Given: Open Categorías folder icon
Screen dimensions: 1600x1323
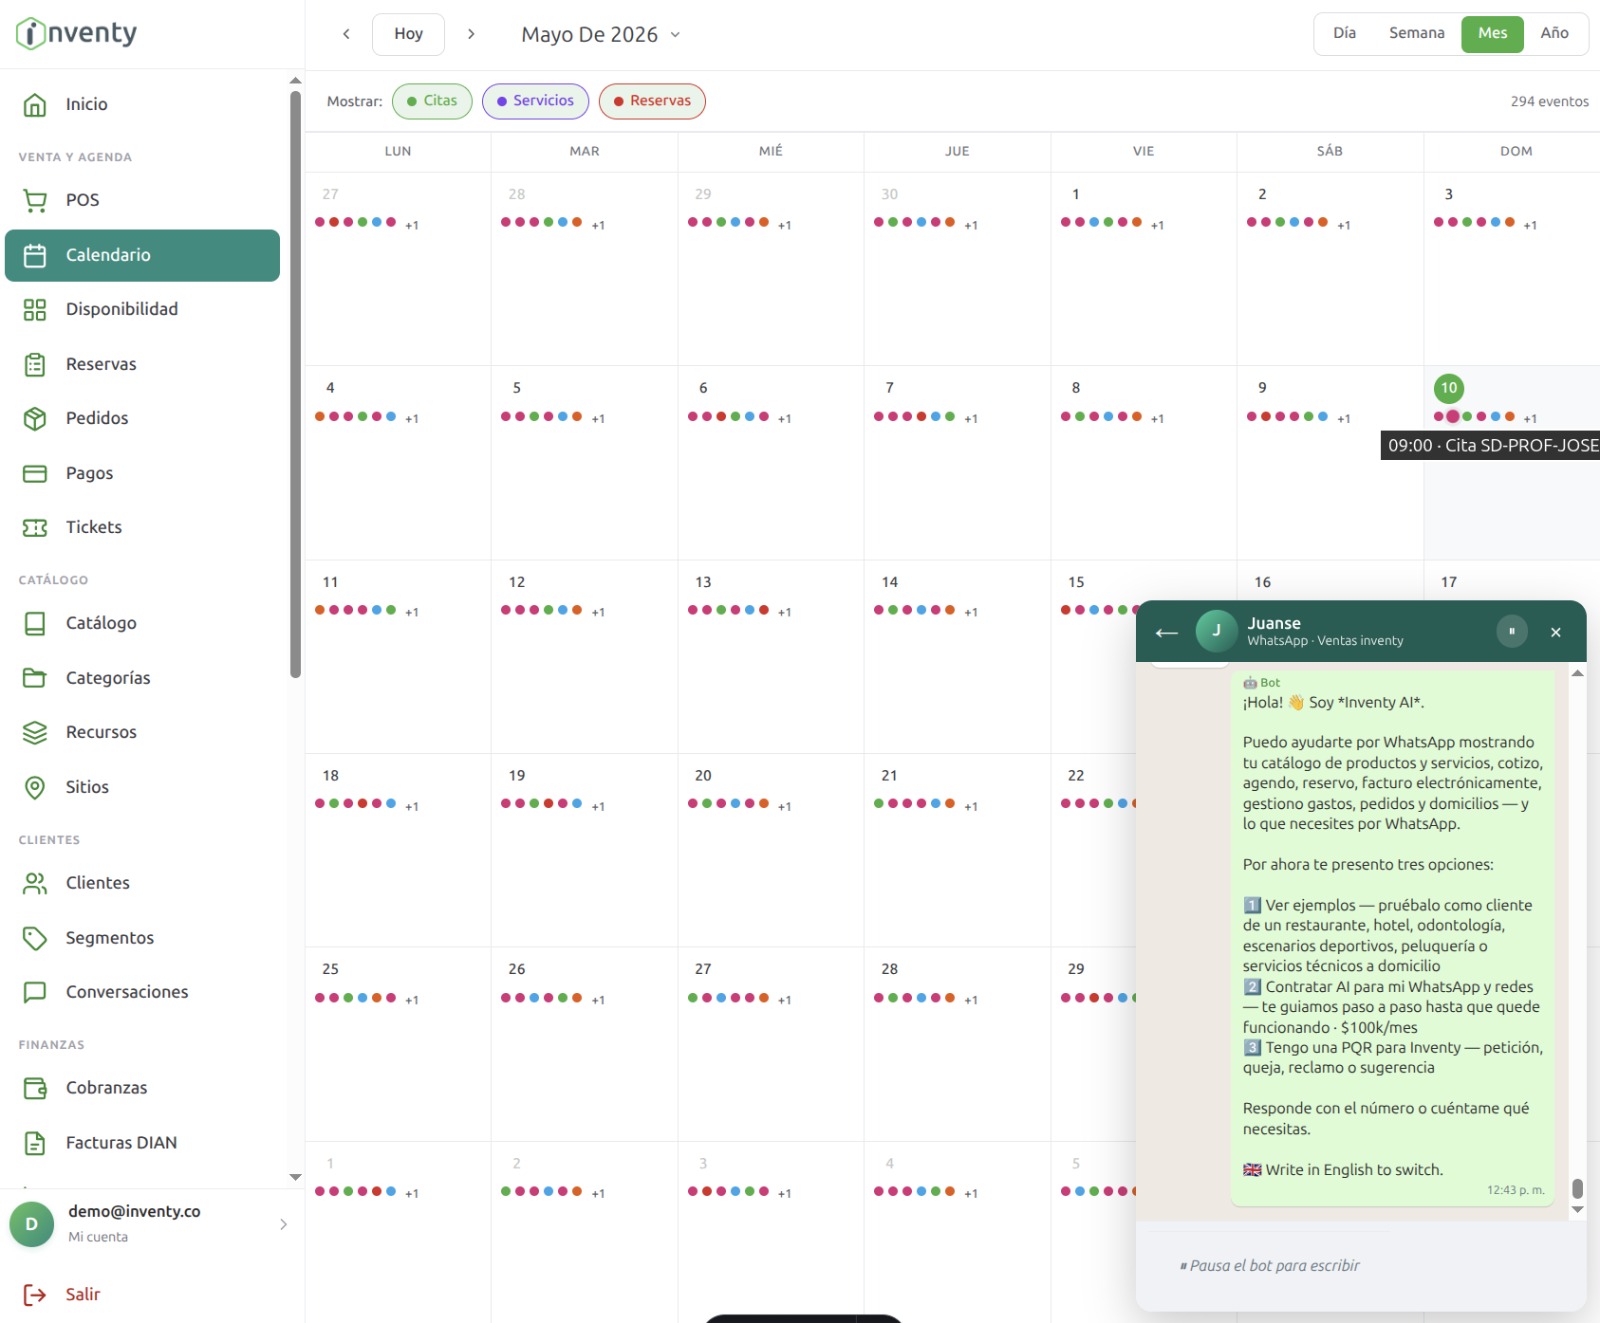Looking at the screenshot, I should 35,678.
